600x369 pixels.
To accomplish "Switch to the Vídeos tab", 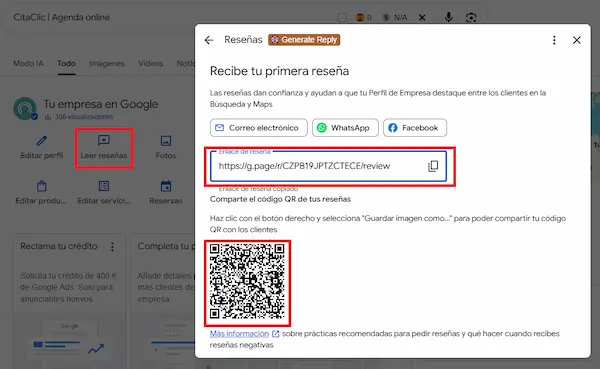I will click(151, 64).
